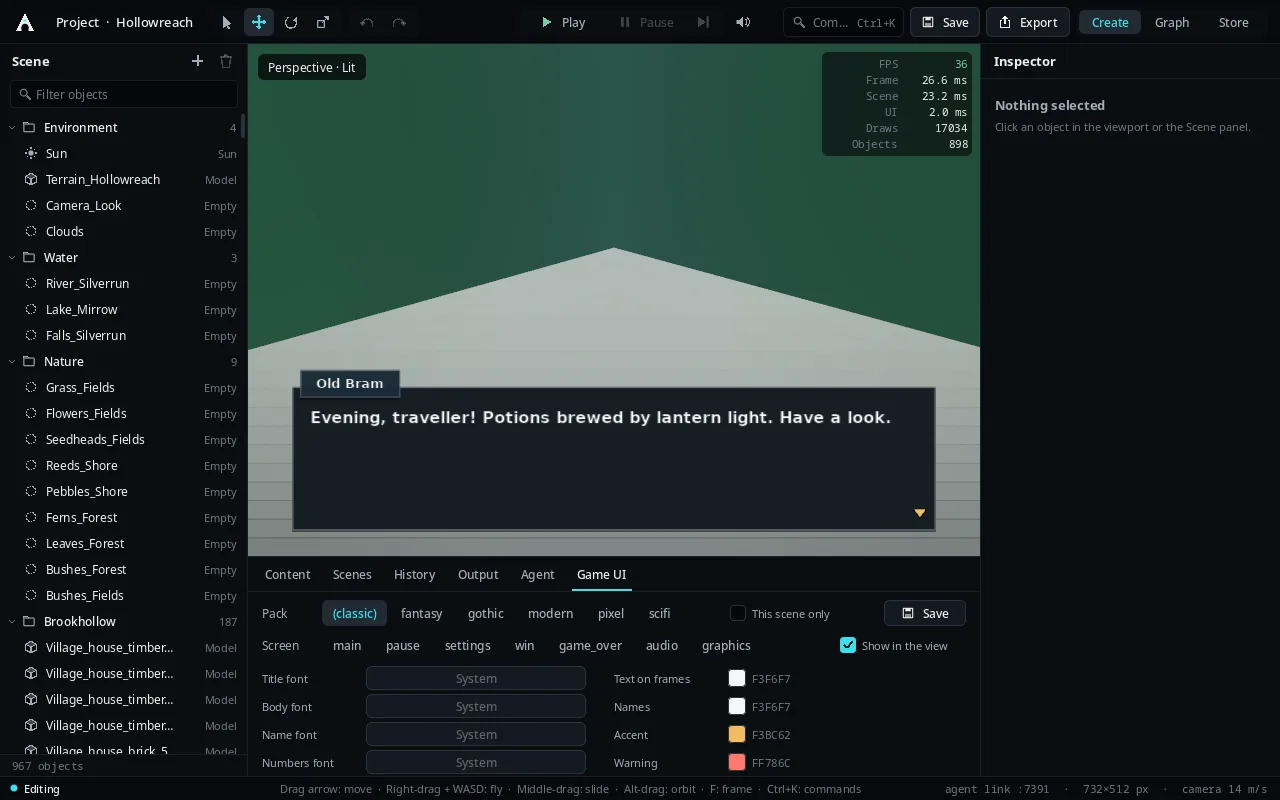Step forward one frame
The height and width of the screenshot is (800, 1280).
pos(703,22)
